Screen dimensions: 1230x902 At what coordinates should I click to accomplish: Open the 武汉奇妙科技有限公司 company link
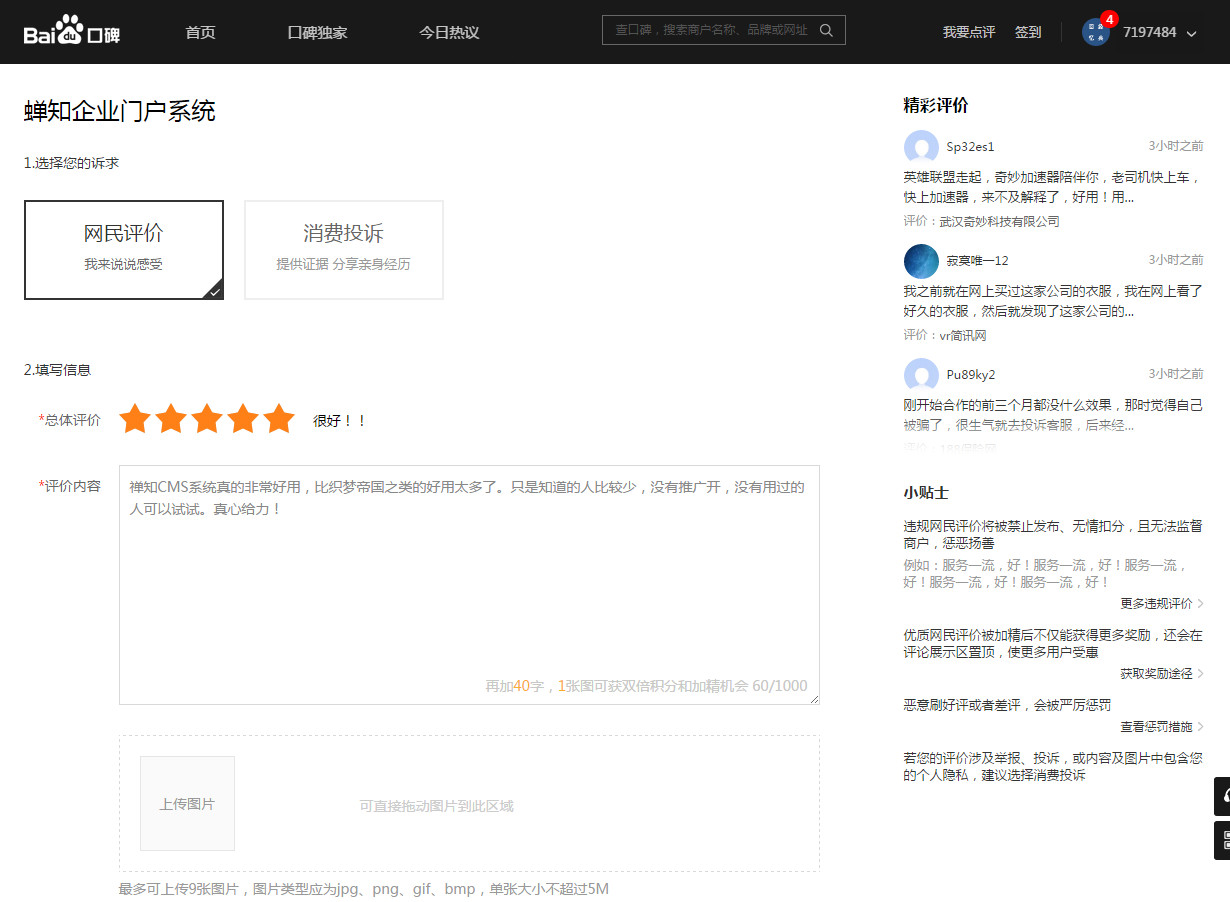(x=999, y=221)
